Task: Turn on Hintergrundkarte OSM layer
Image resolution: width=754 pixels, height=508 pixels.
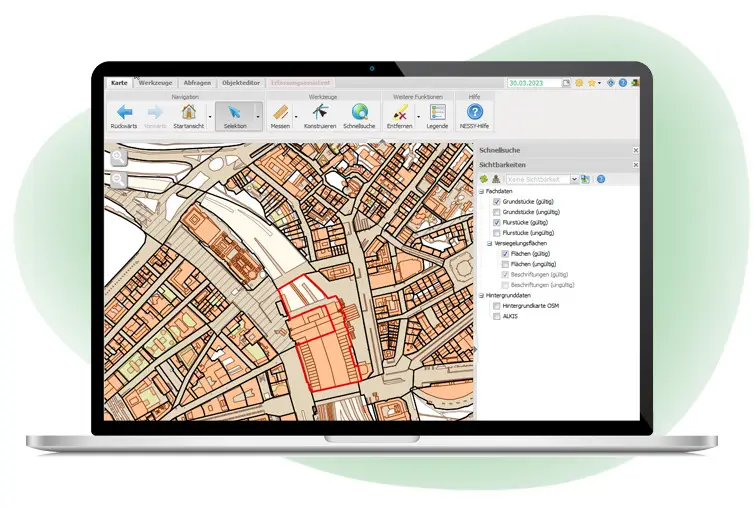Action: pyautogui.click(x=496, y=305)
